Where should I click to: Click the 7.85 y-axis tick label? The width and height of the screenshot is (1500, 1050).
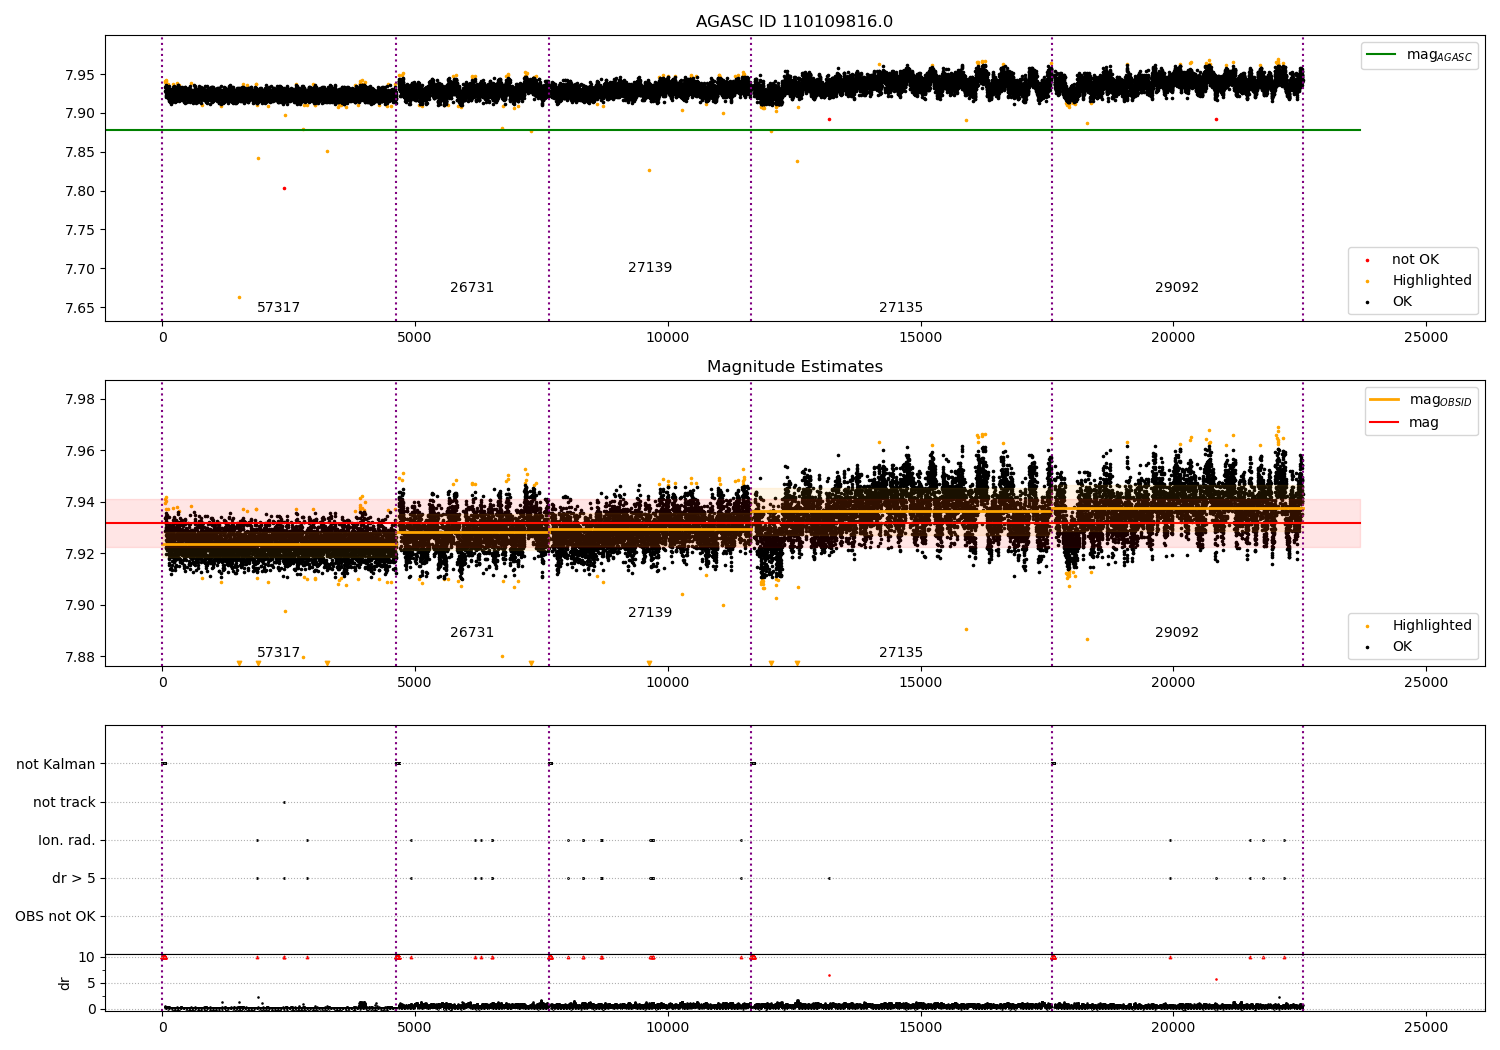[80, 153]
